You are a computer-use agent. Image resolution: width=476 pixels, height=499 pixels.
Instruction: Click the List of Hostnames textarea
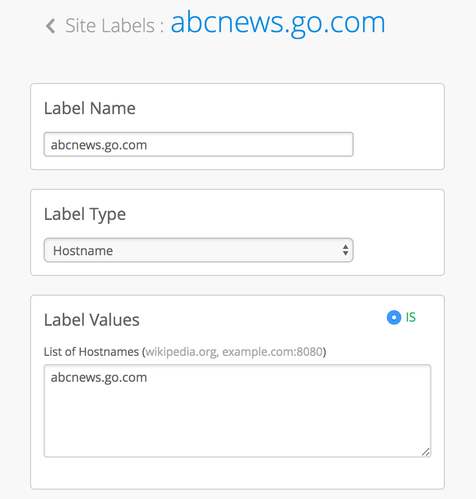click(x=237, y=411)
